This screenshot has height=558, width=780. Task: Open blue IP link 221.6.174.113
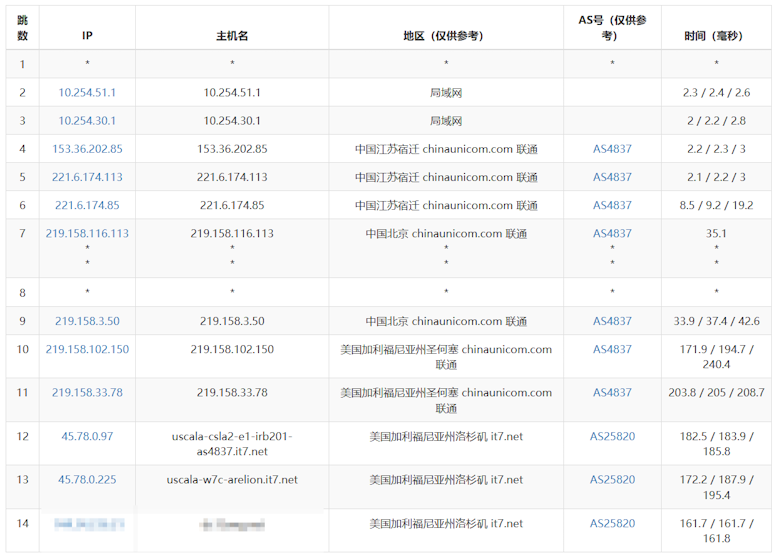pos(87,177)
